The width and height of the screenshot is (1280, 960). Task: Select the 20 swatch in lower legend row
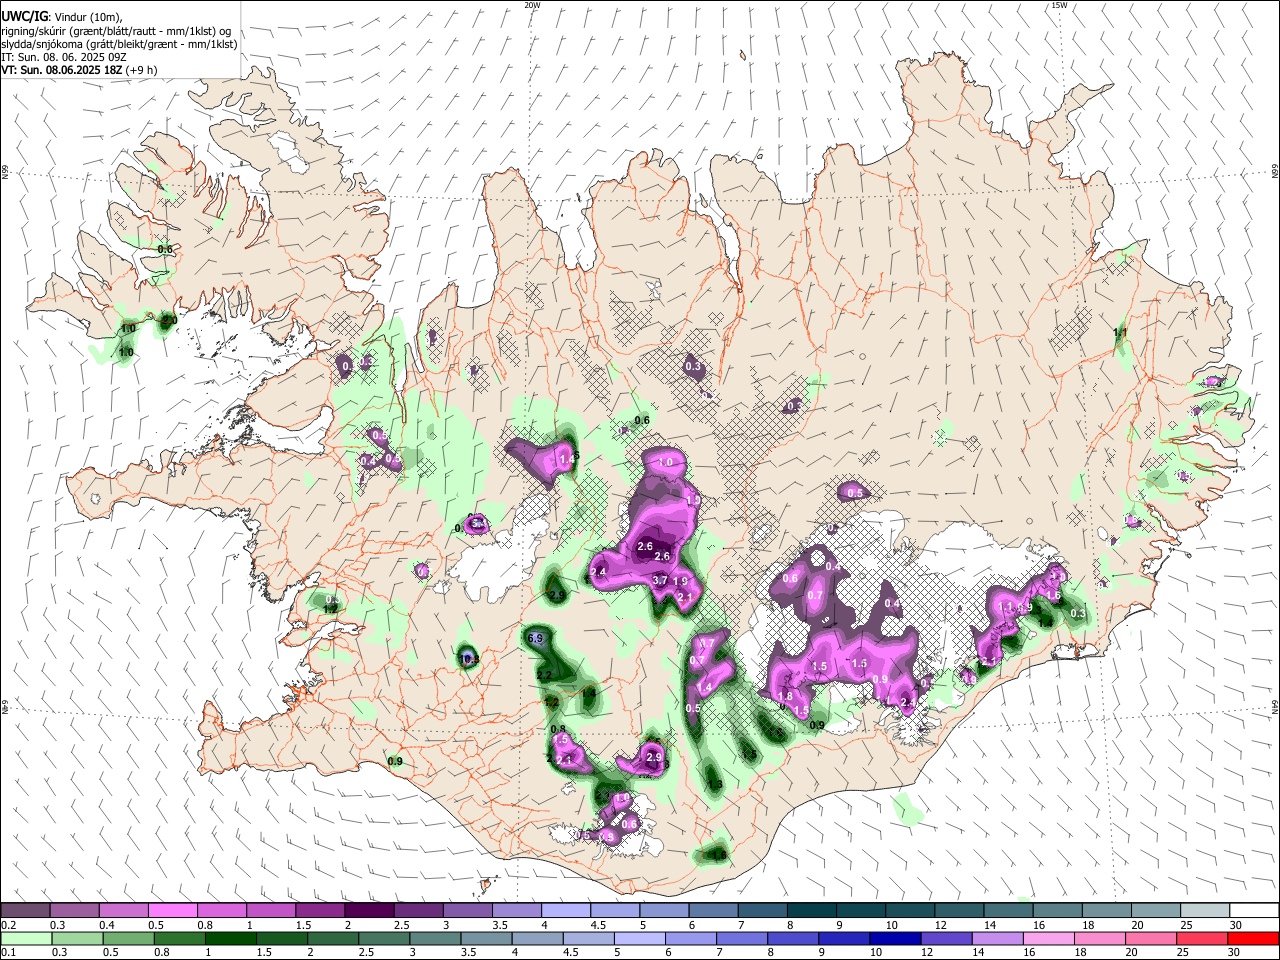coord(1149,938)
